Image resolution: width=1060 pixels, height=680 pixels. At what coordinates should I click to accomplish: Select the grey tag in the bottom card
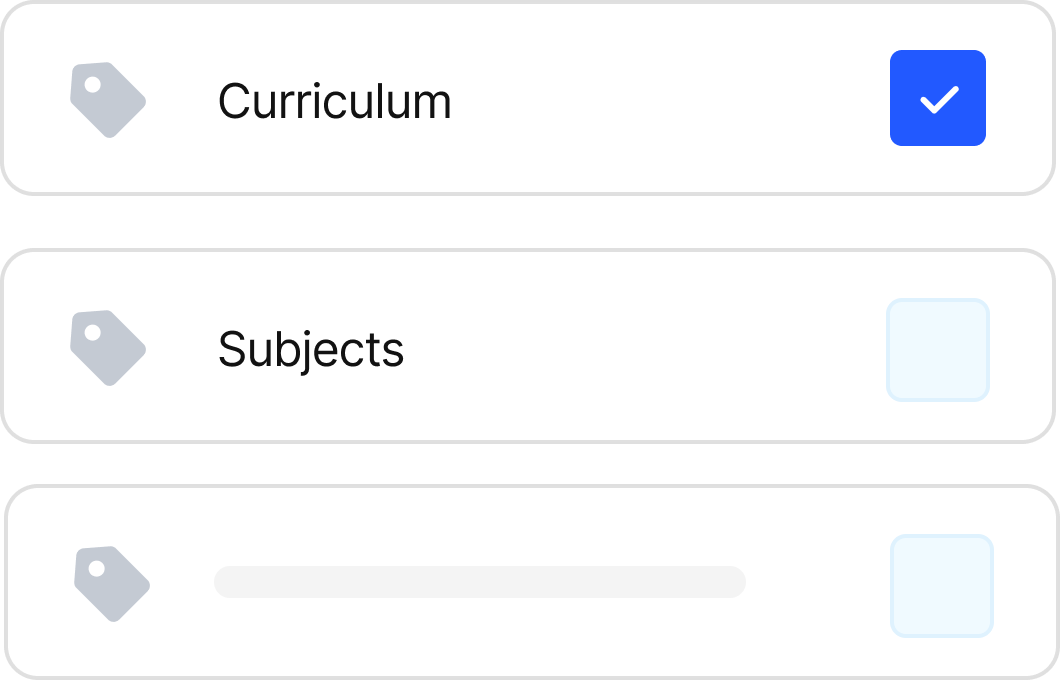click(x=112, y=583)
